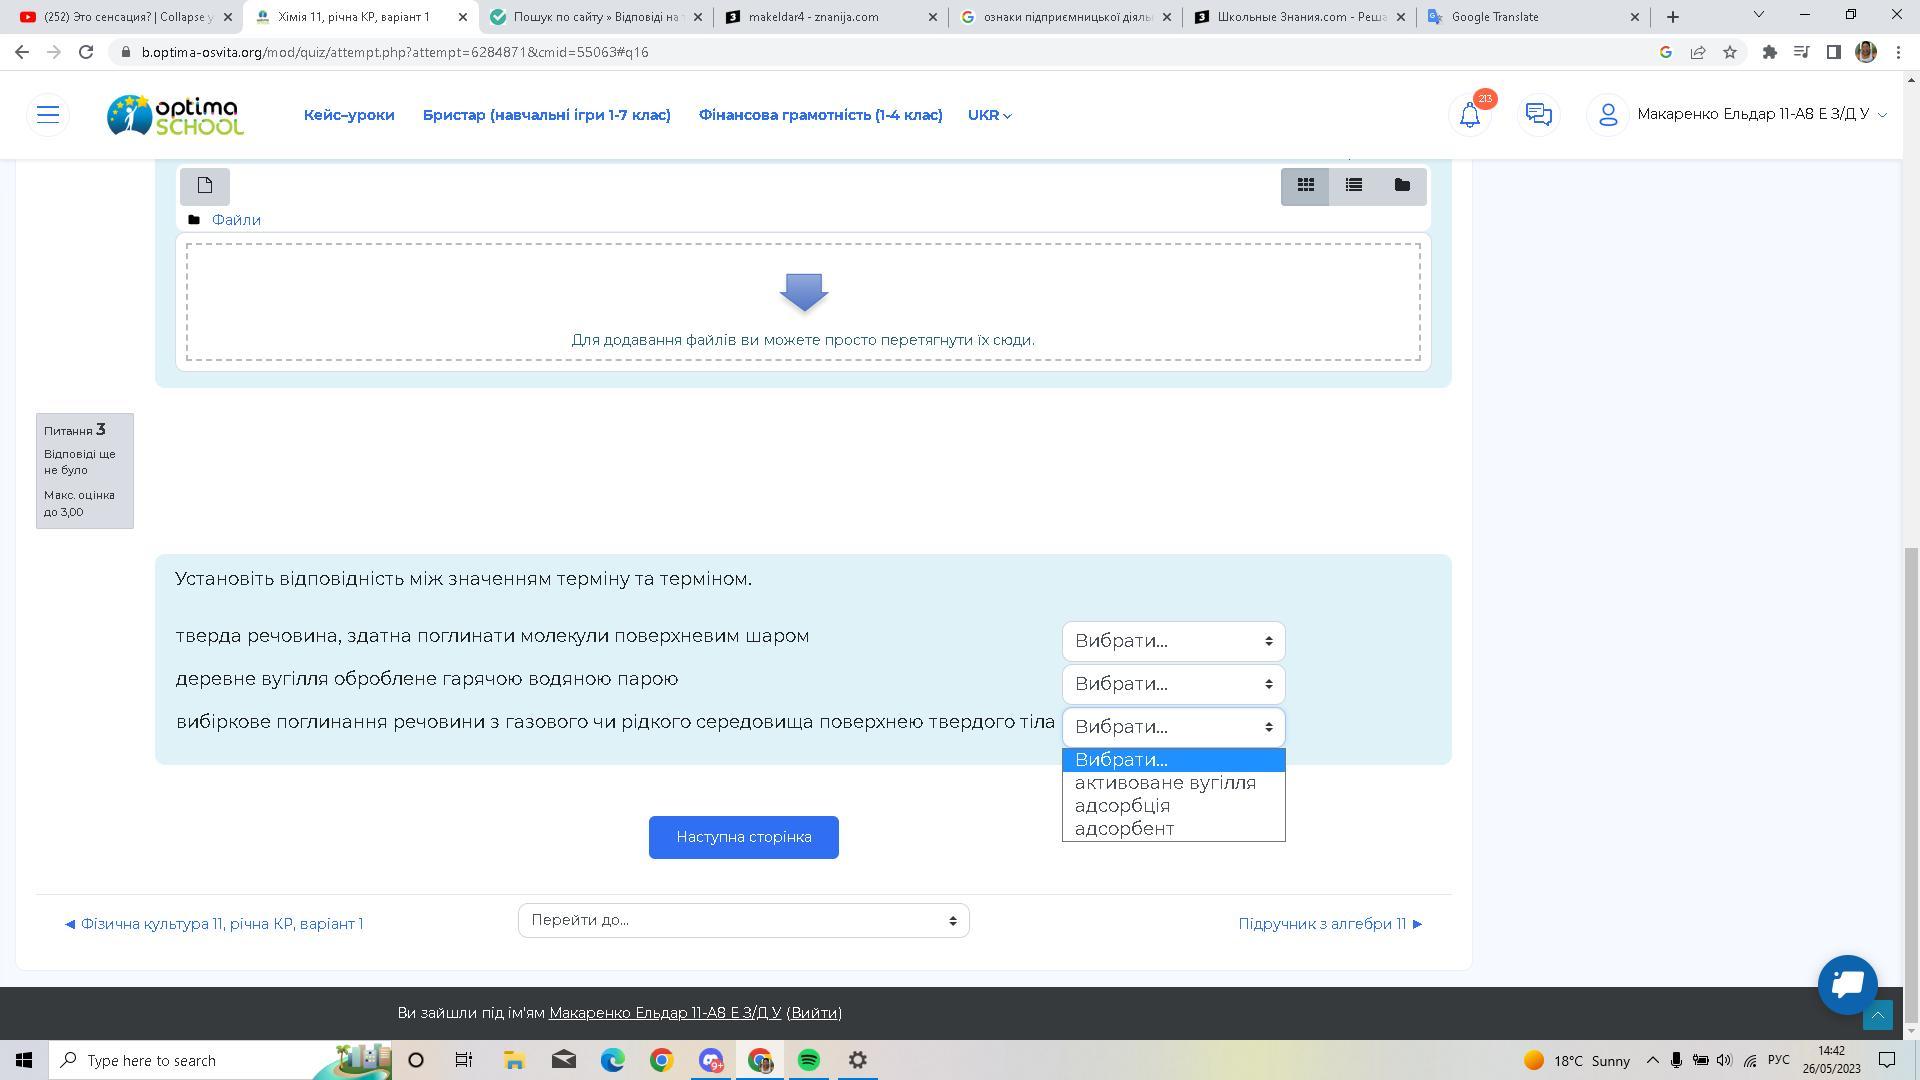The width and height of the screenshot is (1920, 1080).
Task: Click scroll-to-top arrow button
Action: tap(1877, 1015)
